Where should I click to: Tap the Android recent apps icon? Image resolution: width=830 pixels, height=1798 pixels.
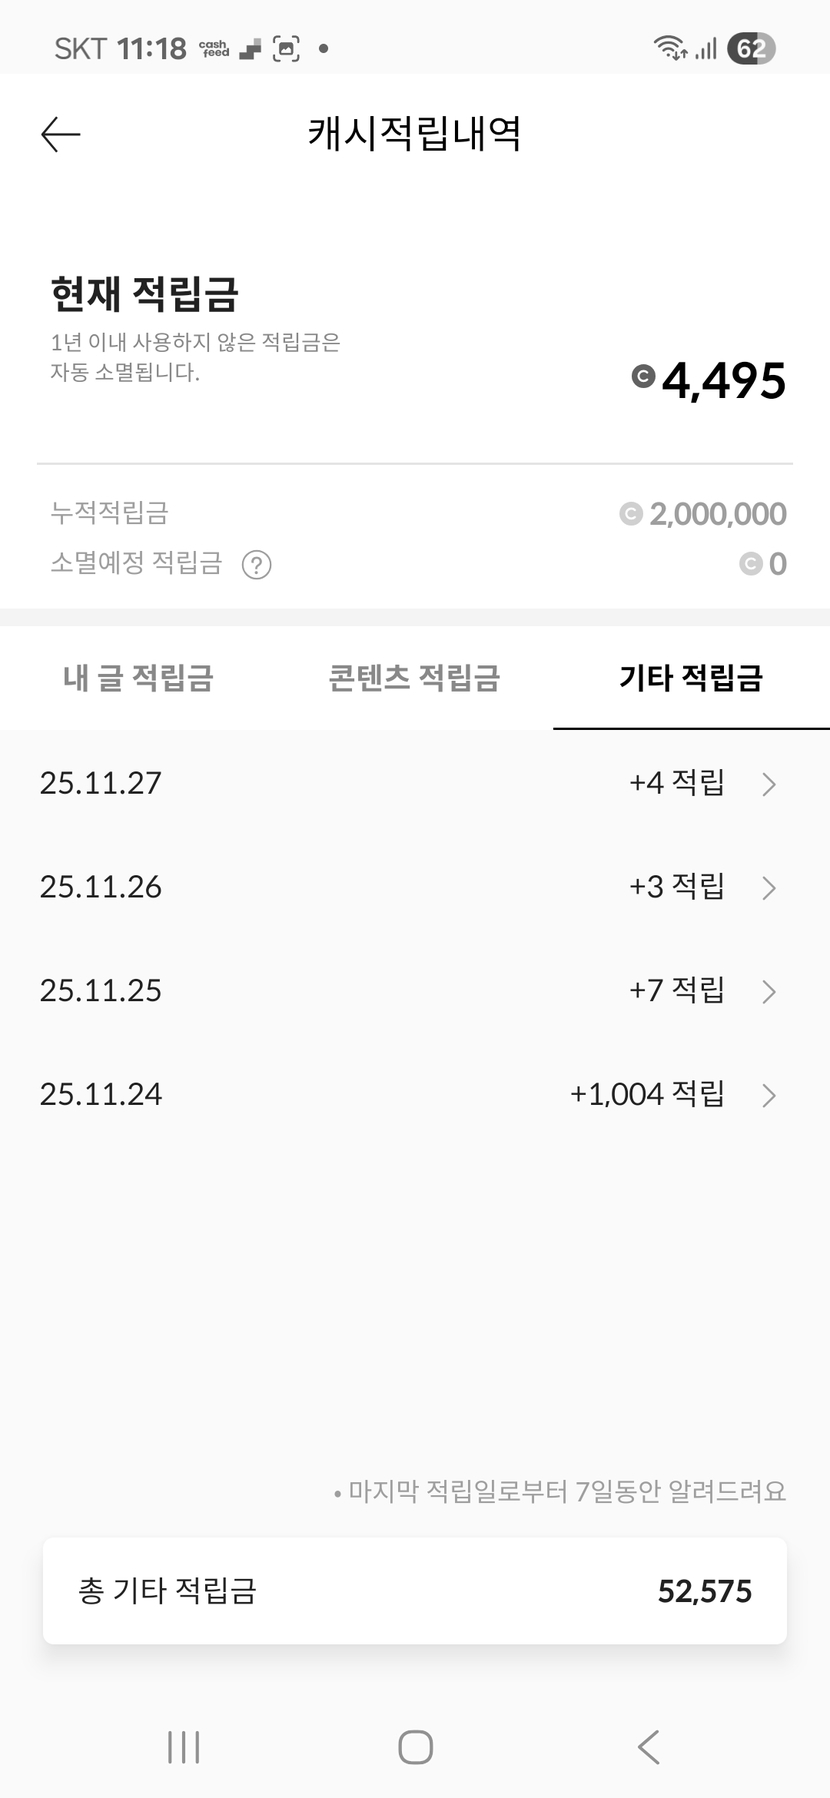click(184, 1747)
